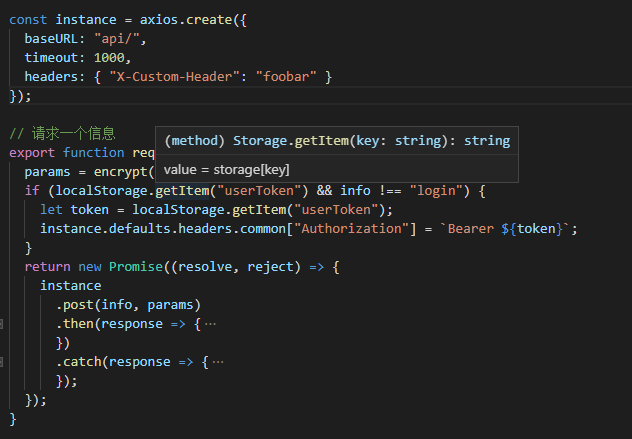Click the '.post' method call
Screen dimensions: 632x439
pyautogui.click(x=74, y=305)
